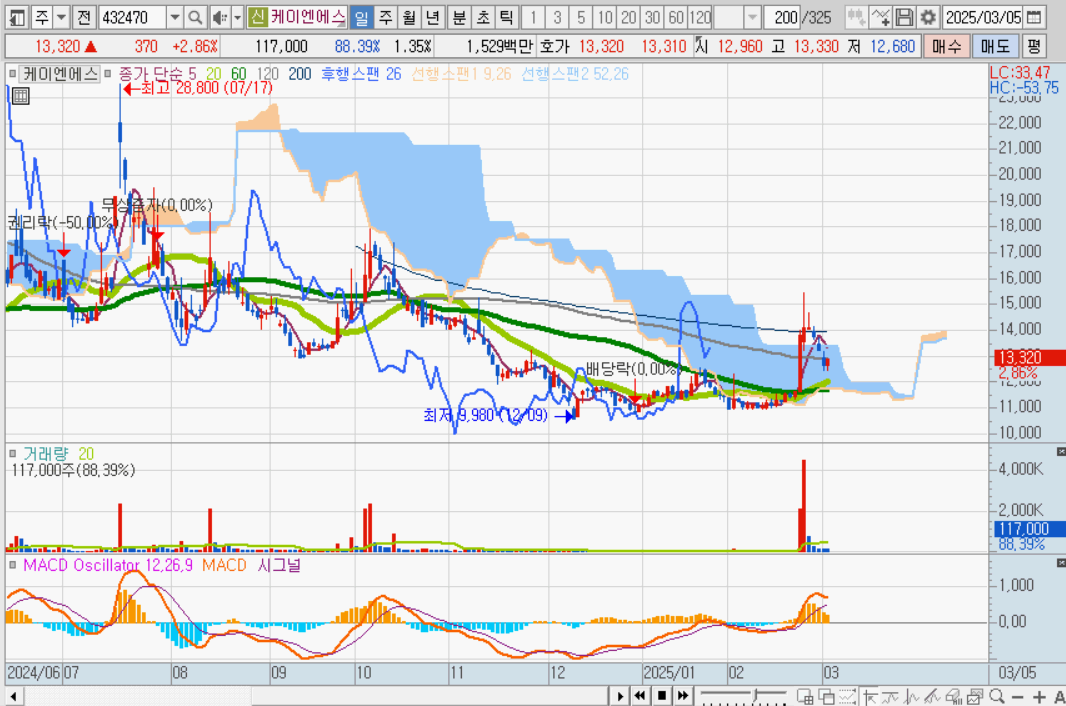Select the 30 interval button
Image resolution: width=1066 pixels, height=706 pixels.
click(652, 17)
